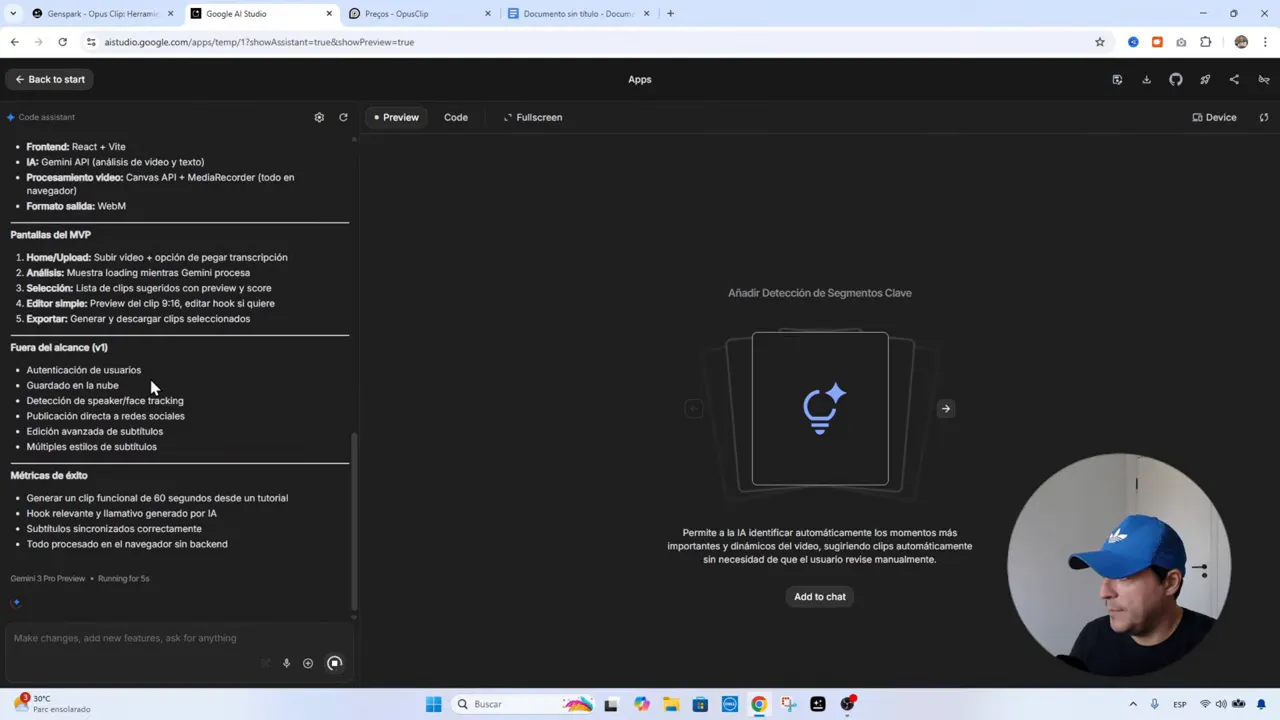The height and width of the screenshot is (720, 1280).
Task: Toggle the Device preview mode
Action: [x=1213, y=117]
